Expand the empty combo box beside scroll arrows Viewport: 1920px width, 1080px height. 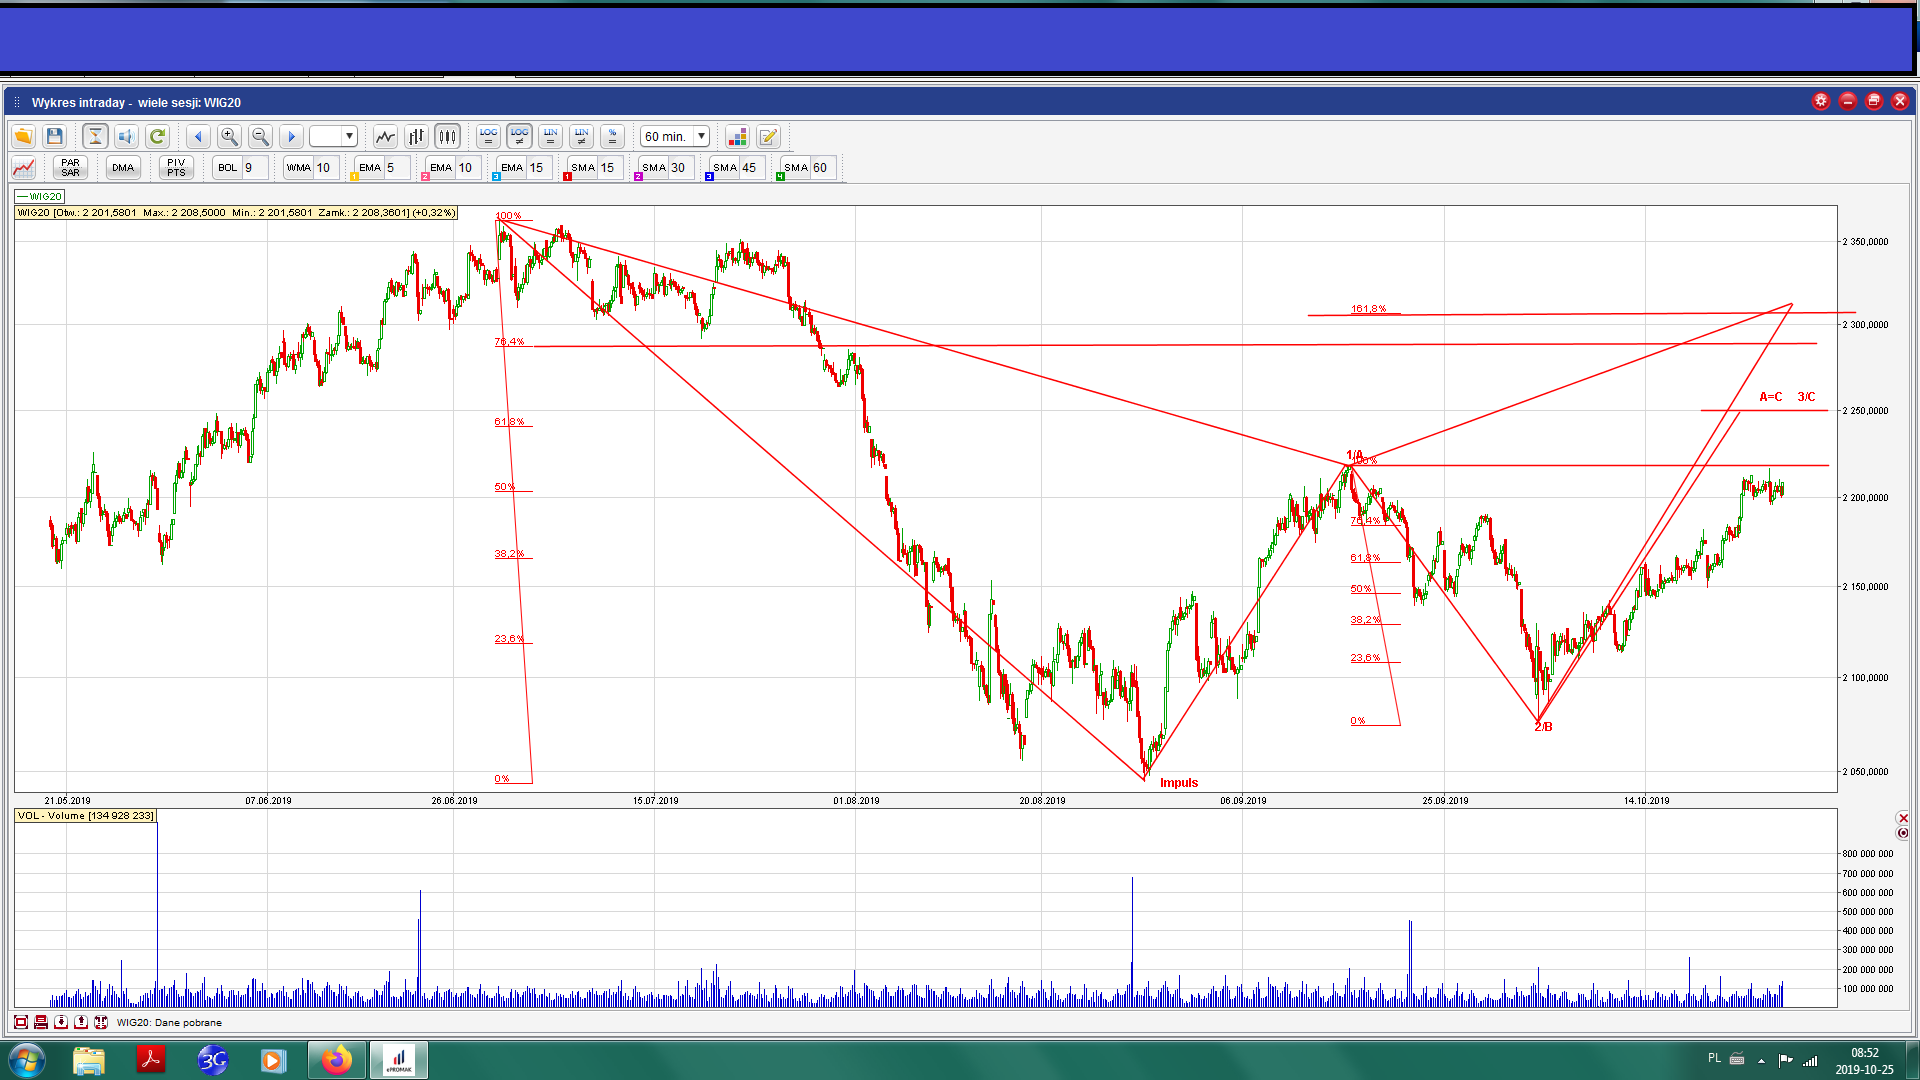click(349, 137)
